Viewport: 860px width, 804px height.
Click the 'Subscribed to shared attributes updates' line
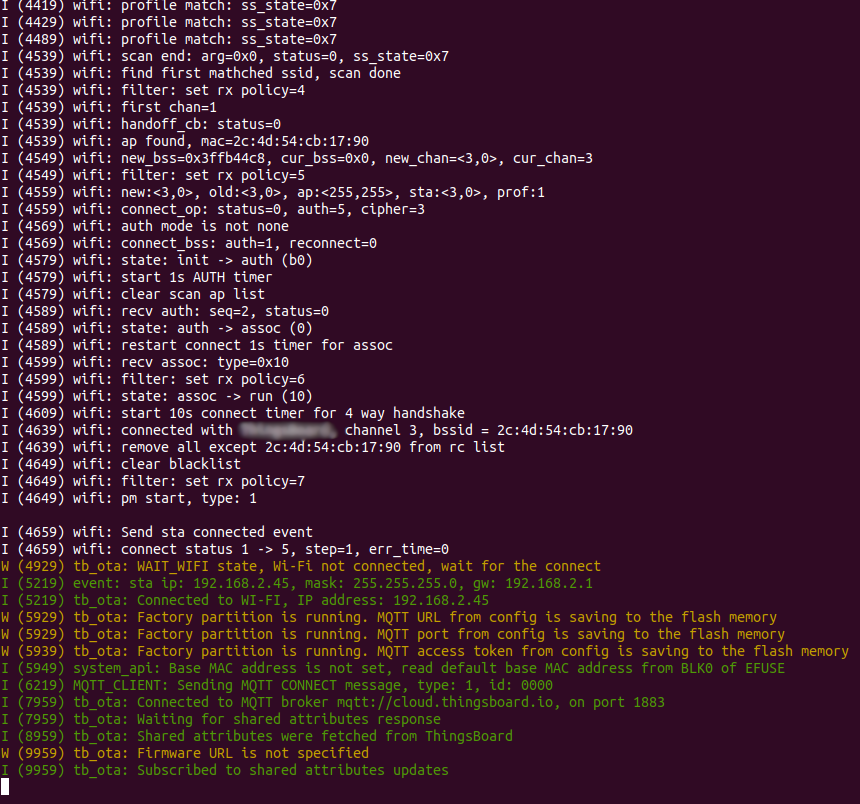(292, 770)
